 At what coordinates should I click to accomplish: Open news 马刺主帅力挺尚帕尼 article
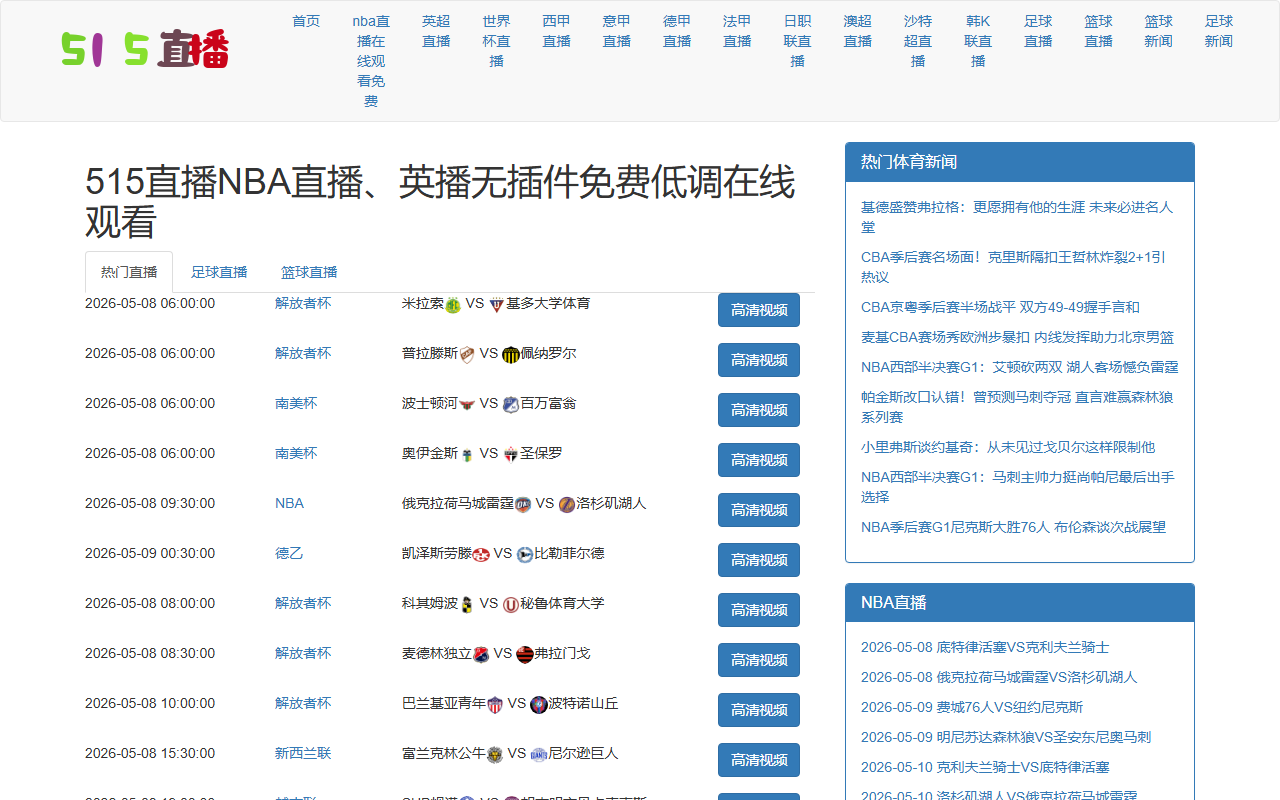coord(1018,487)
